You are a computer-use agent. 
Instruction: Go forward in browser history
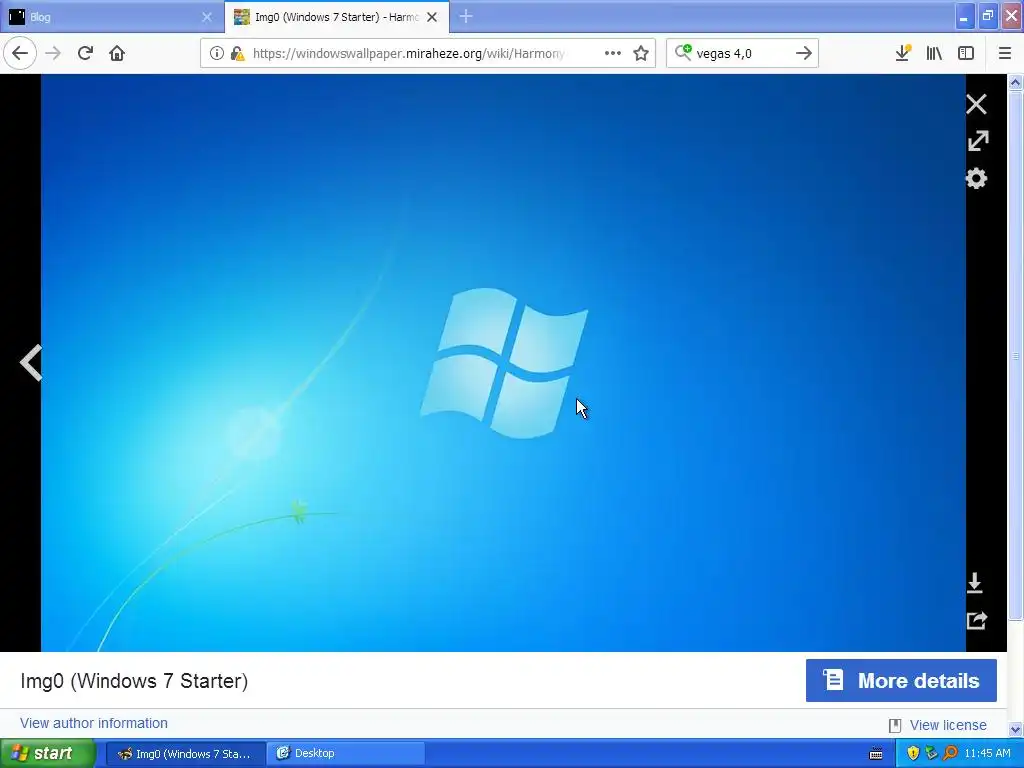point(53,53)
